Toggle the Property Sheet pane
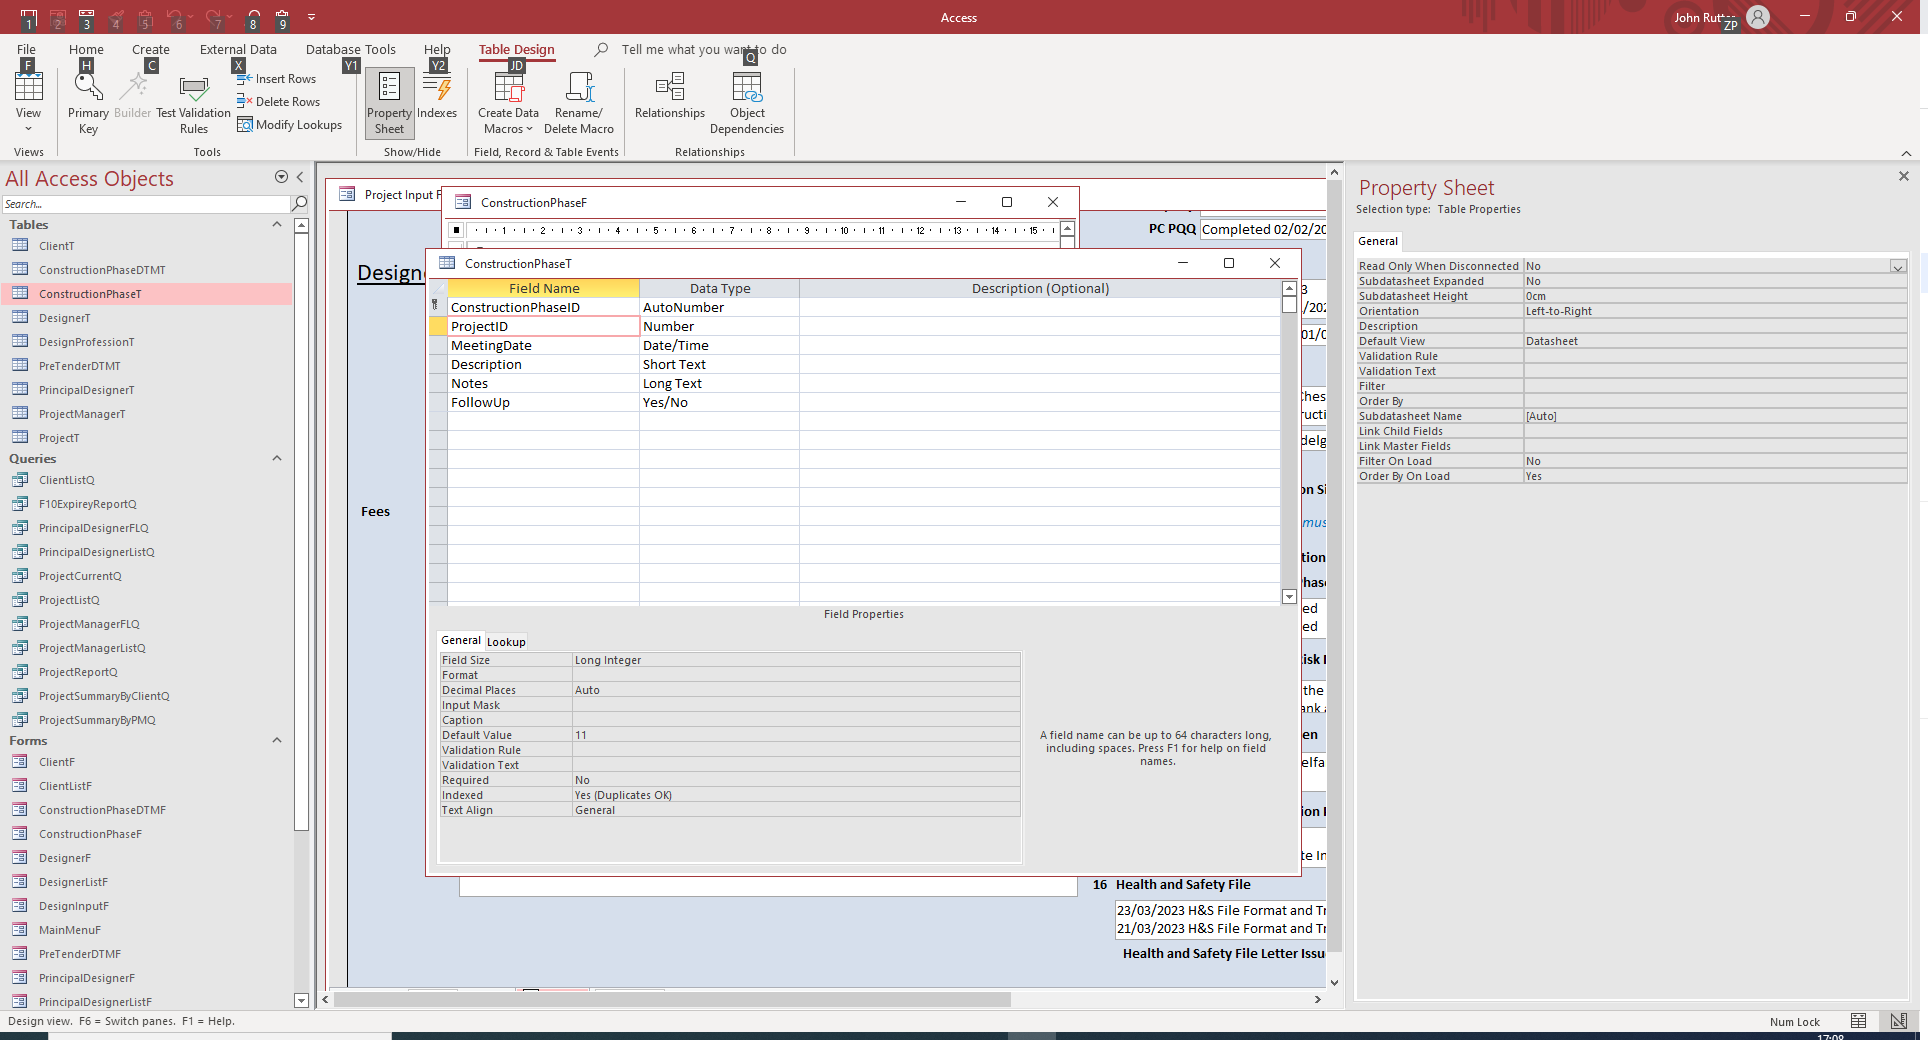Screen dimensions: 1928x1040 pos(389,100)
